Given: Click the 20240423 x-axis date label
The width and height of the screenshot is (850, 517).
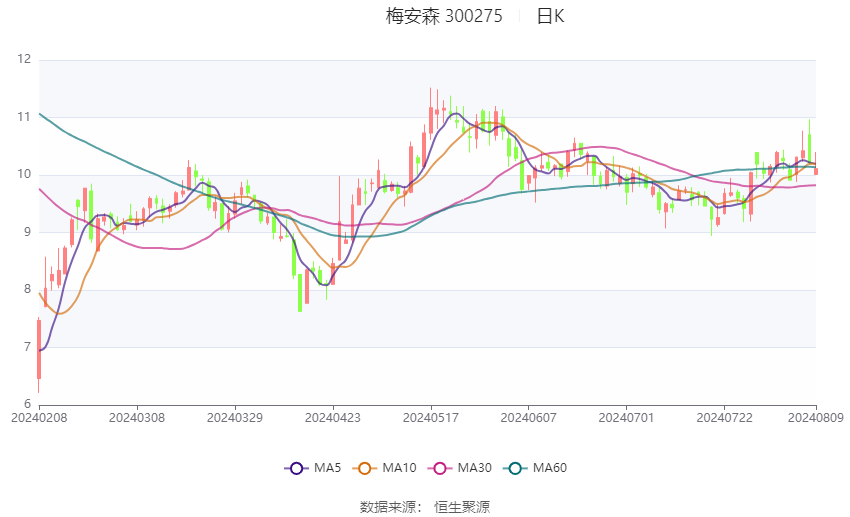Looking at the screenshot, I should [333, 418].
